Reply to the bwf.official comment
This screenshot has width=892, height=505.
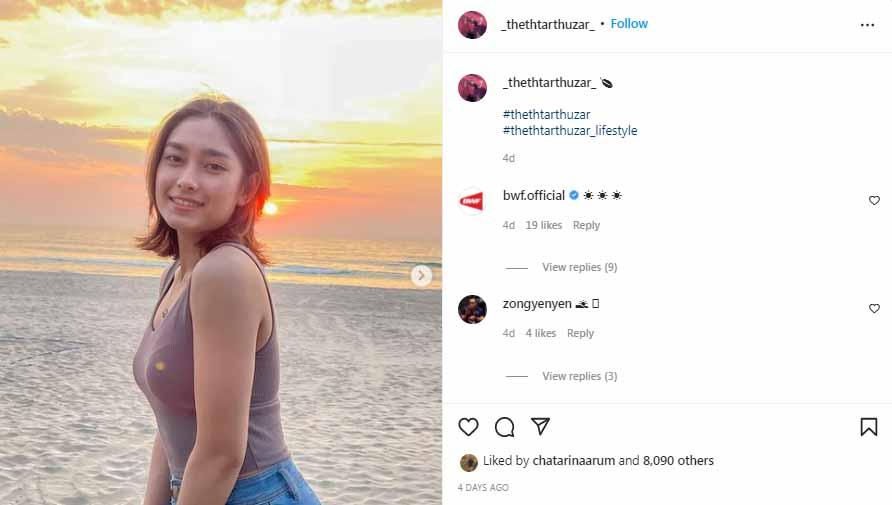point(586,225)
